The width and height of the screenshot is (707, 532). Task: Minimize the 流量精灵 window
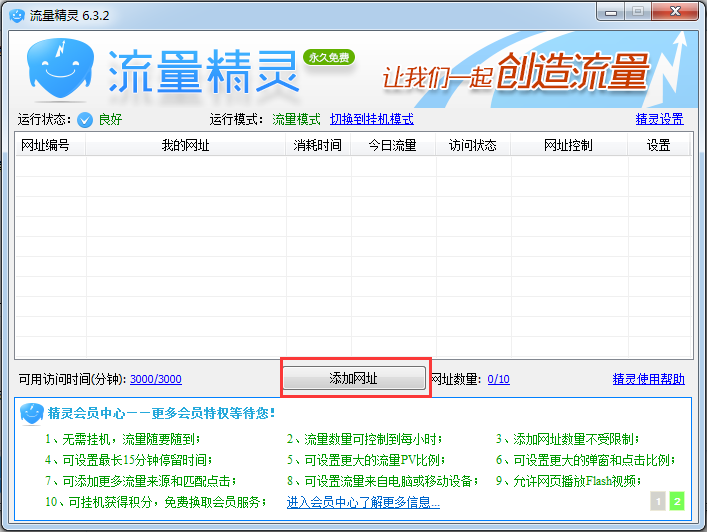point(611,12)
